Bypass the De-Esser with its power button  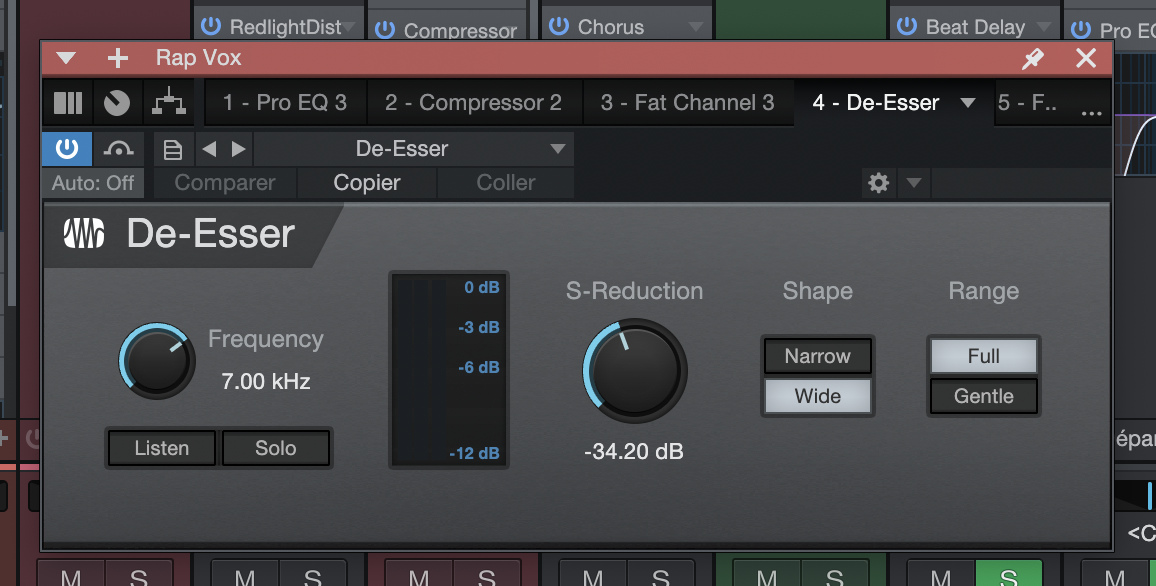point(67,149)
